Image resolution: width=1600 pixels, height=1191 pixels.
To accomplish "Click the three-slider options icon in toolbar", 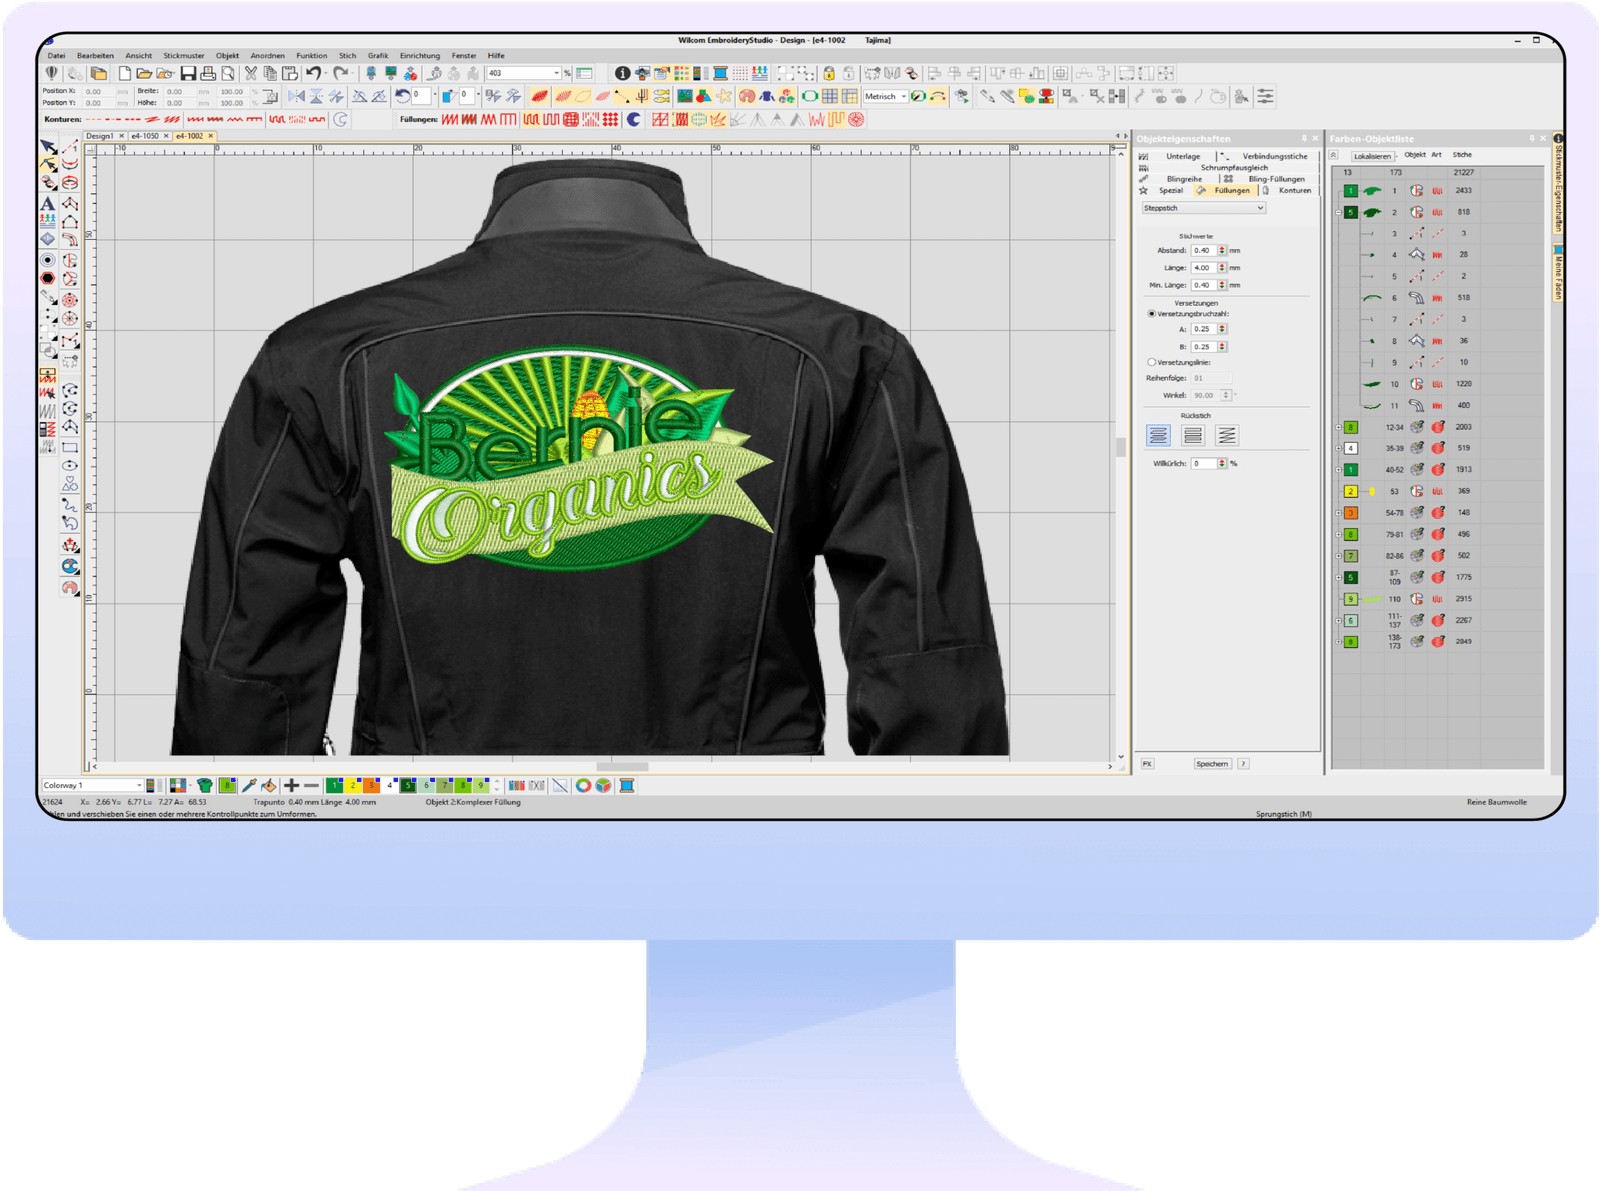I will [1265, 96].
